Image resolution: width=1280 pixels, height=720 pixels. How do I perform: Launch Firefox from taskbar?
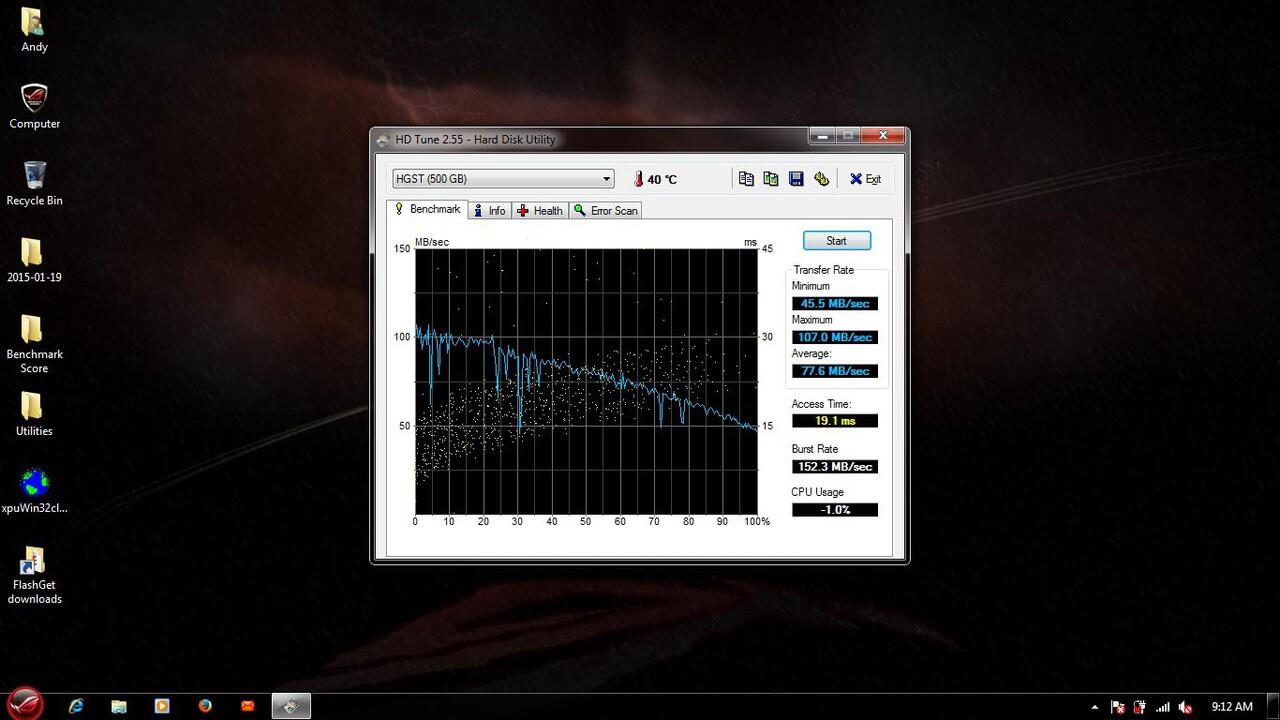pyautogui.click(x=205, y=706)
